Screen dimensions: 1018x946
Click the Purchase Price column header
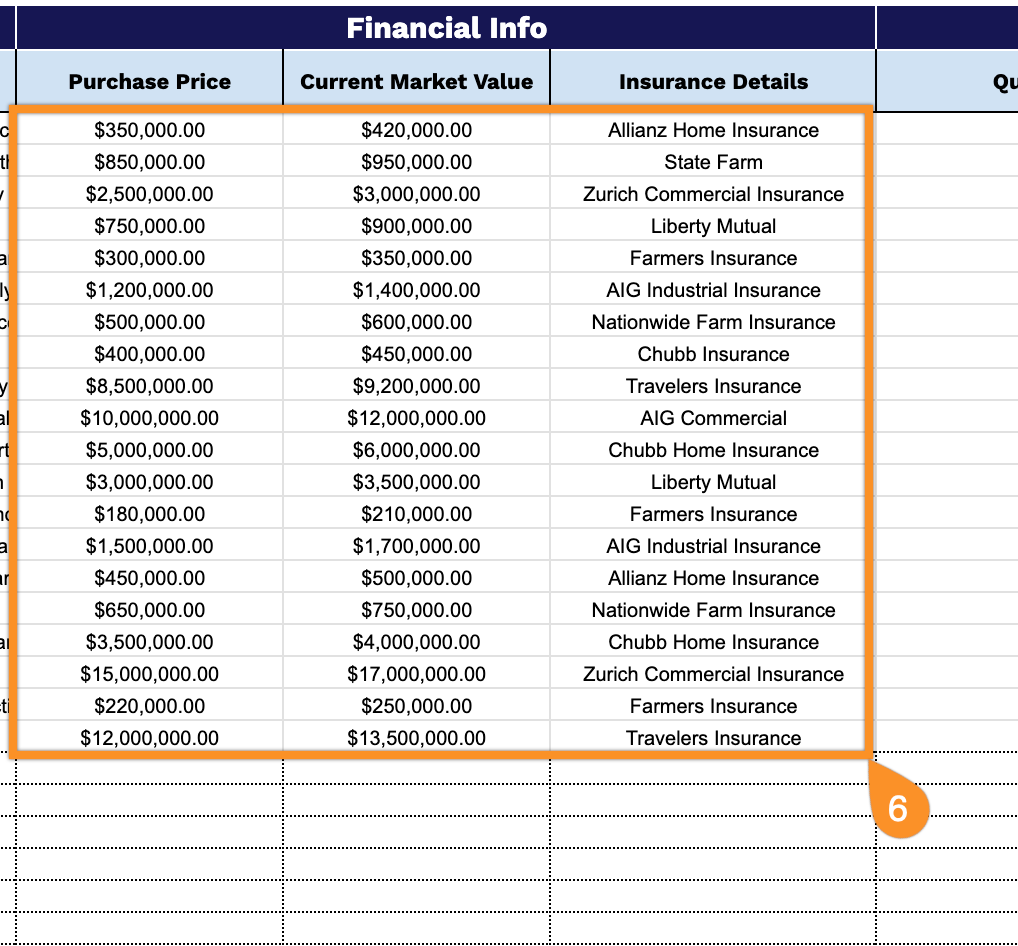coord(150,82)
